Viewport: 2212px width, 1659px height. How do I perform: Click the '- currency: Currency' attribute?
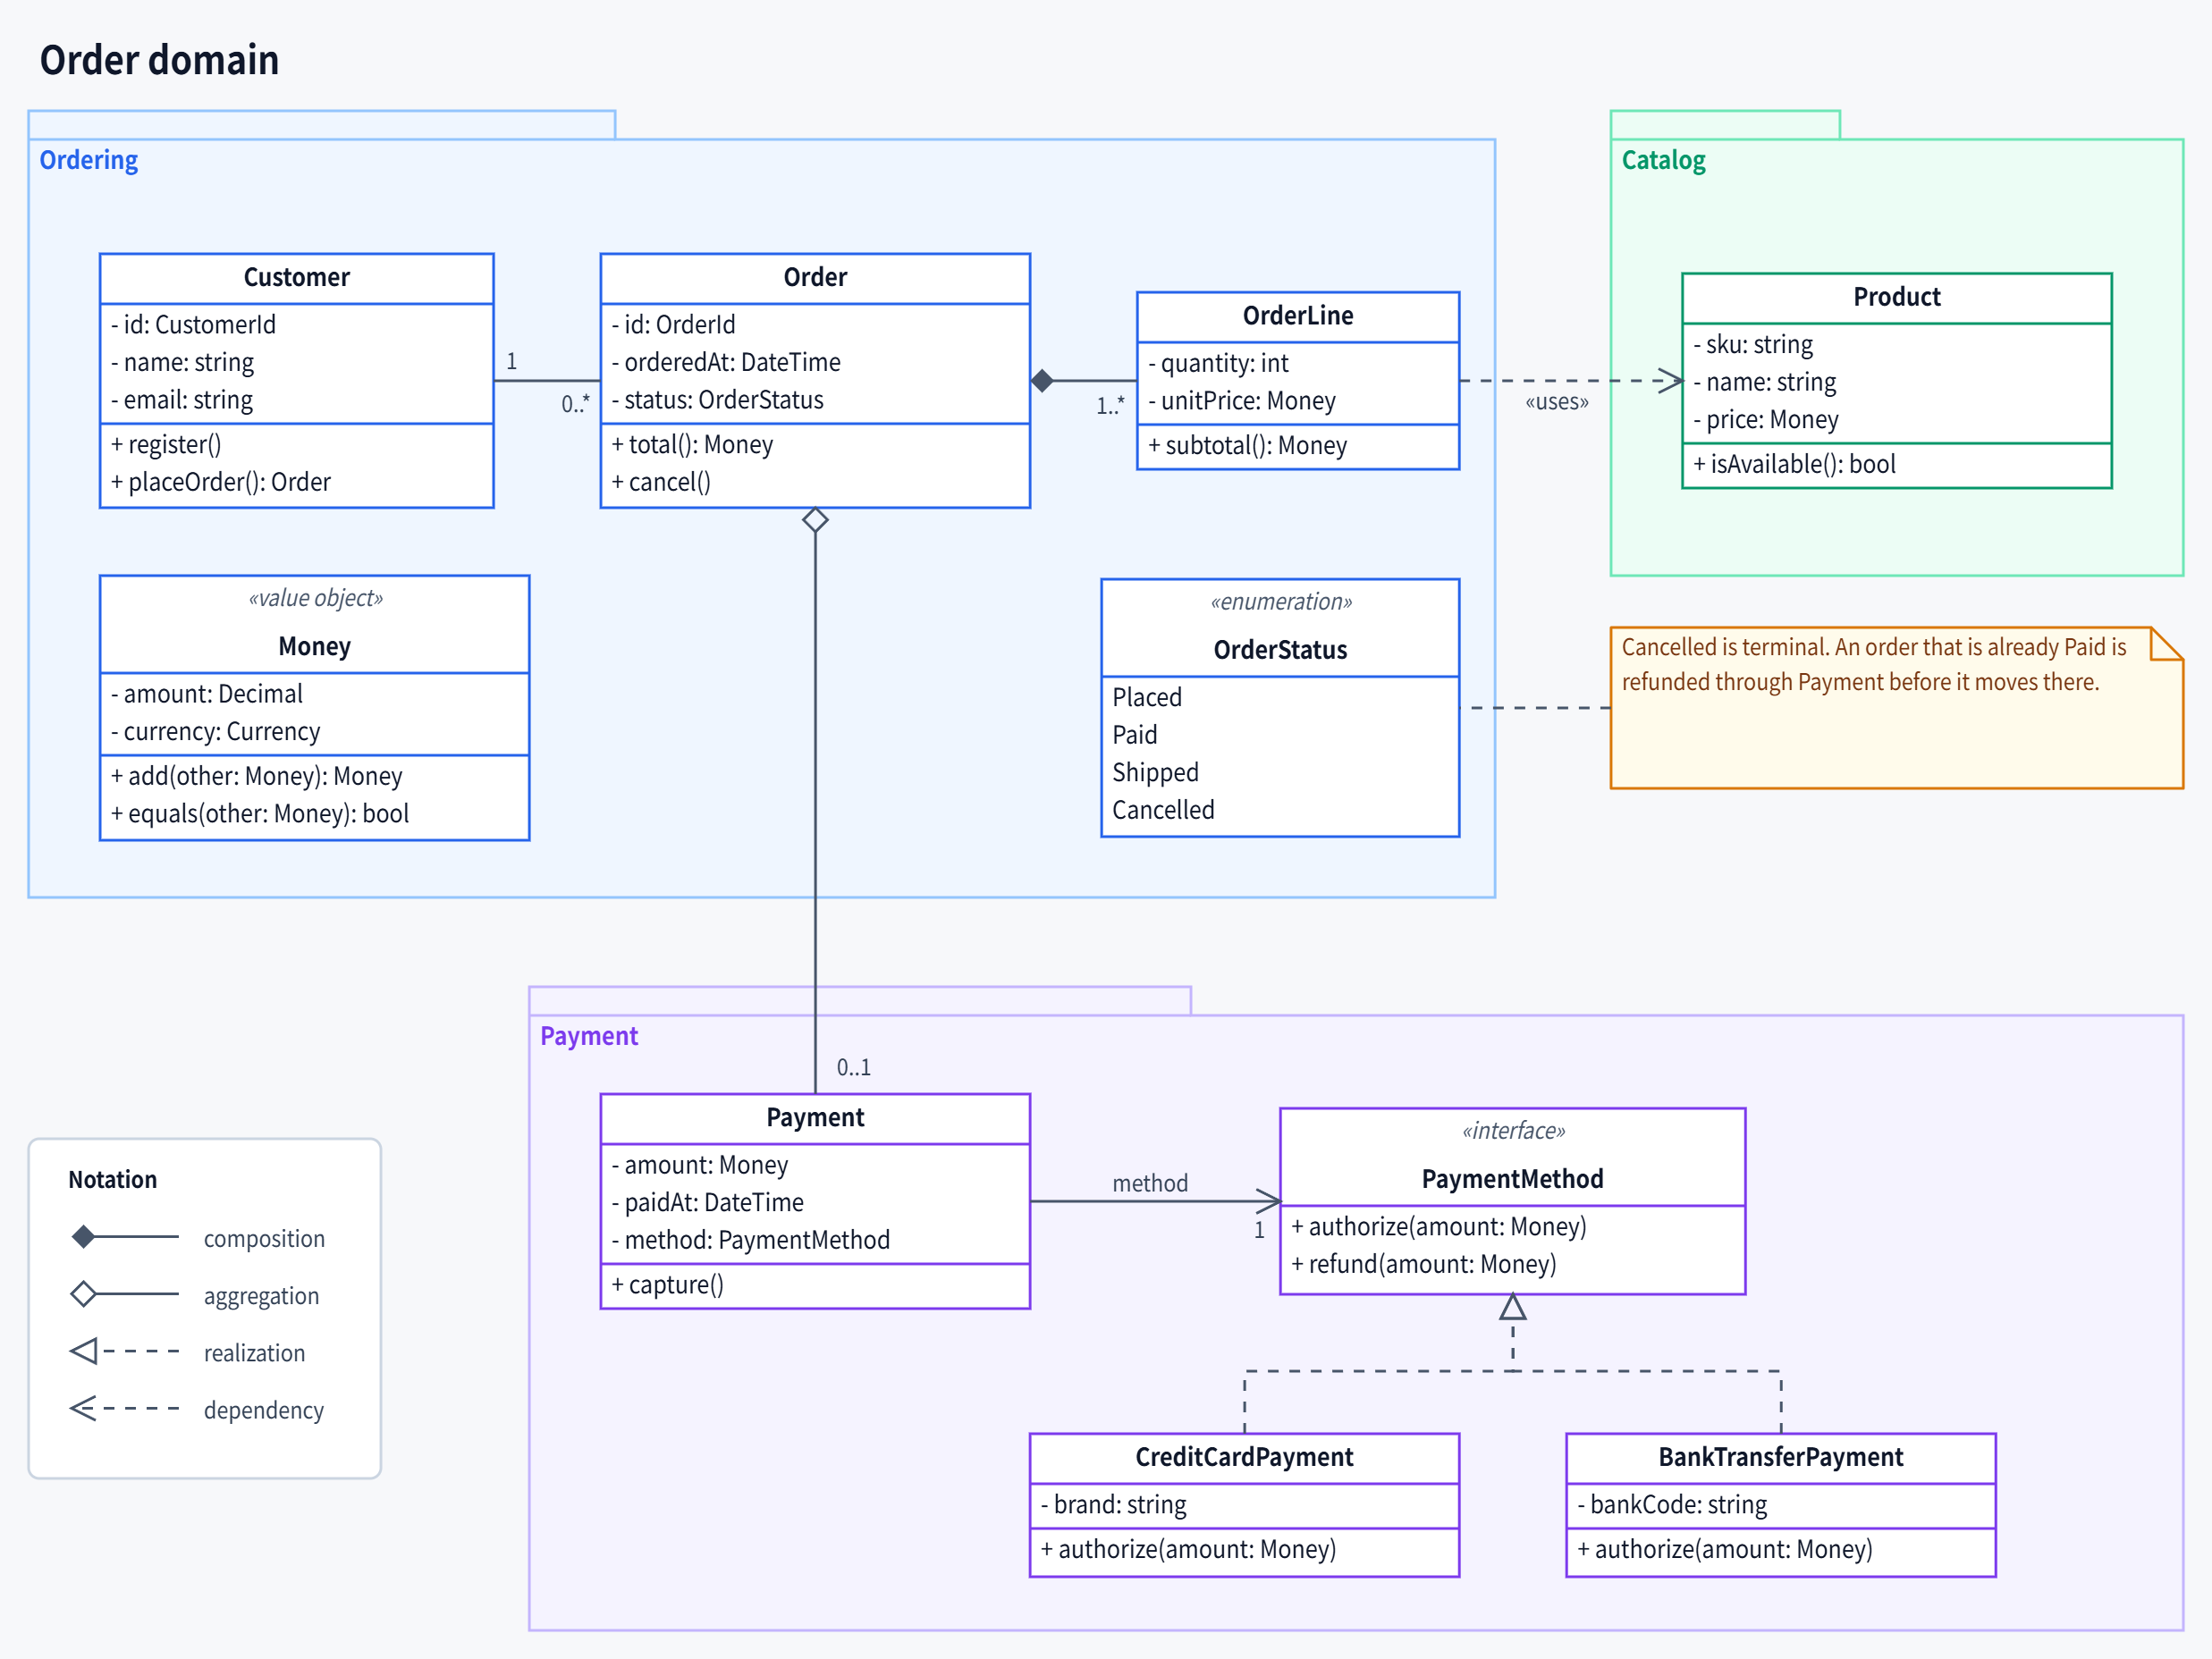[216, 732]
